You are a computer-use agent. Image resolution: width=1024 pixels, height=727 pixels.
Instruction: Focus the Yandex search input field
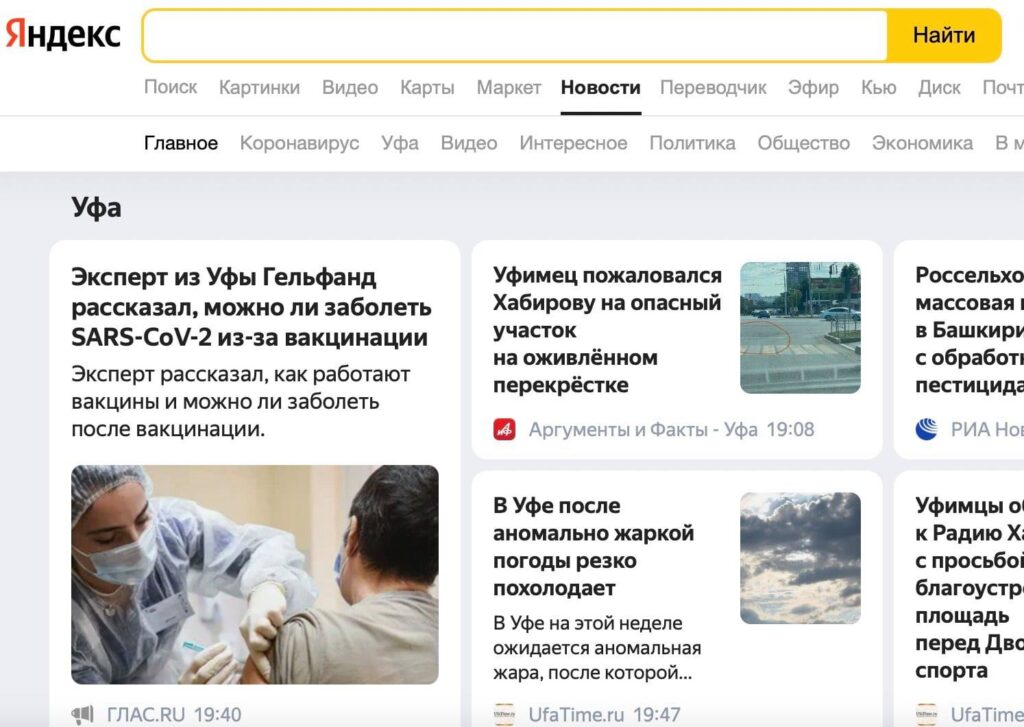[x=515, y=35]
